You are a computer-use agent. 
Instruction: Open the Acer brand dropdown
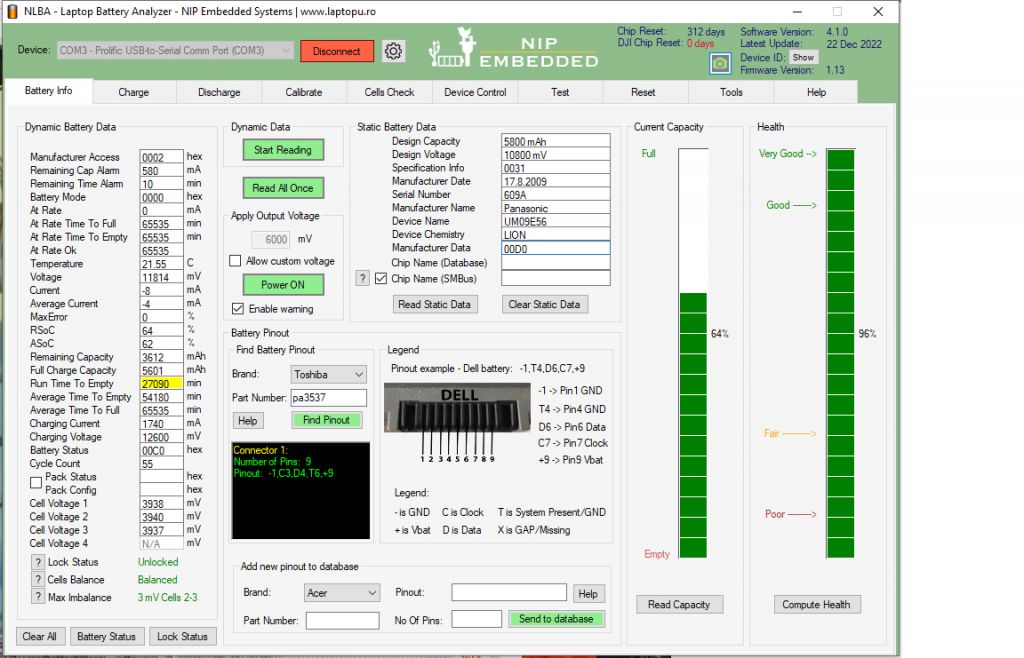342,593
